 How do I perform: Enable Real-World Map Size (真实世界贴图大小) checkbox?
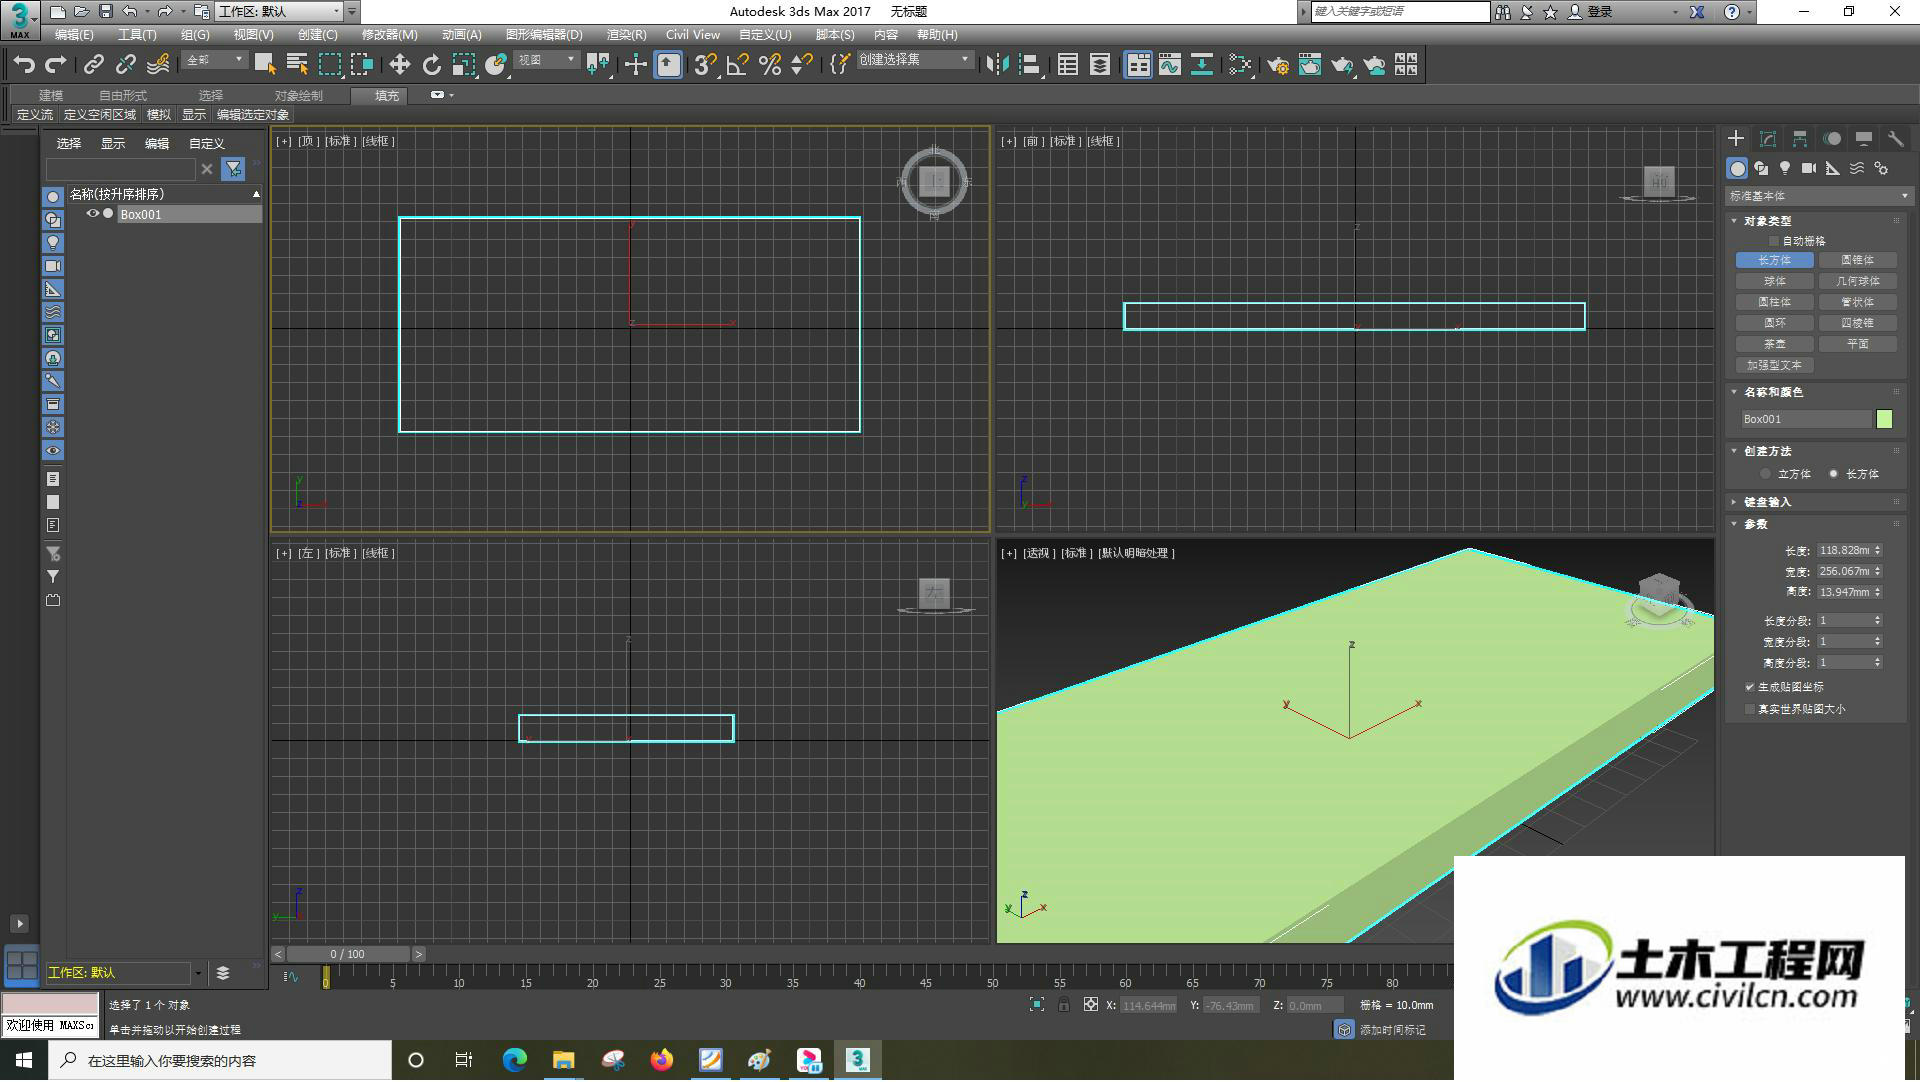coord(1750,709)
